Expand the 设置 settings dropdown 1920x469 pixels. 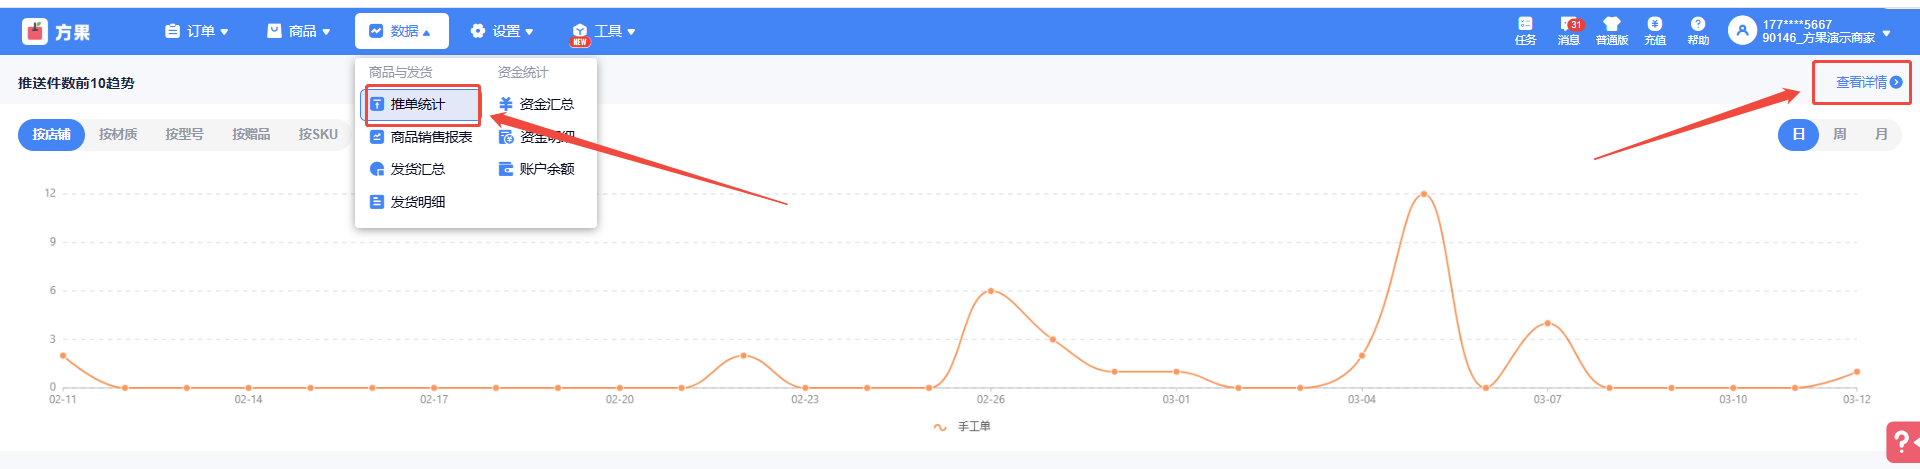click(502, 32)
